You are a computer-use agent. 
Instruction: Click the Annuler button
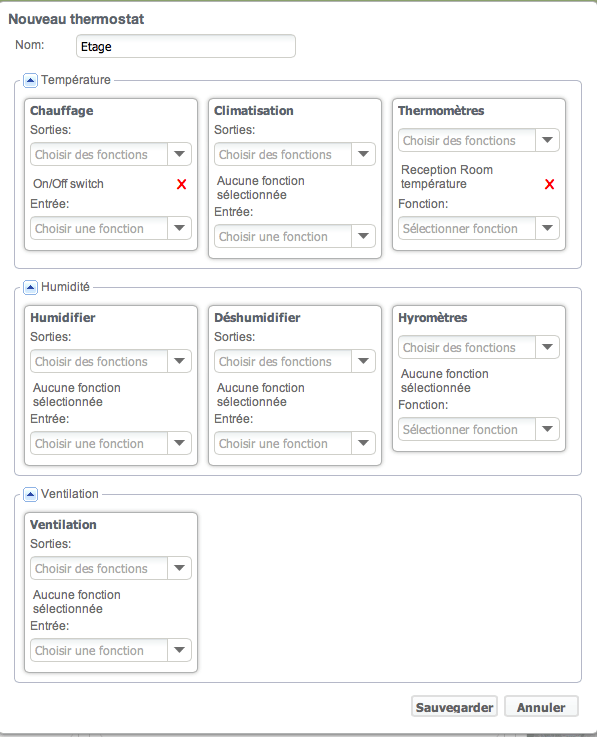coord(541,706)
